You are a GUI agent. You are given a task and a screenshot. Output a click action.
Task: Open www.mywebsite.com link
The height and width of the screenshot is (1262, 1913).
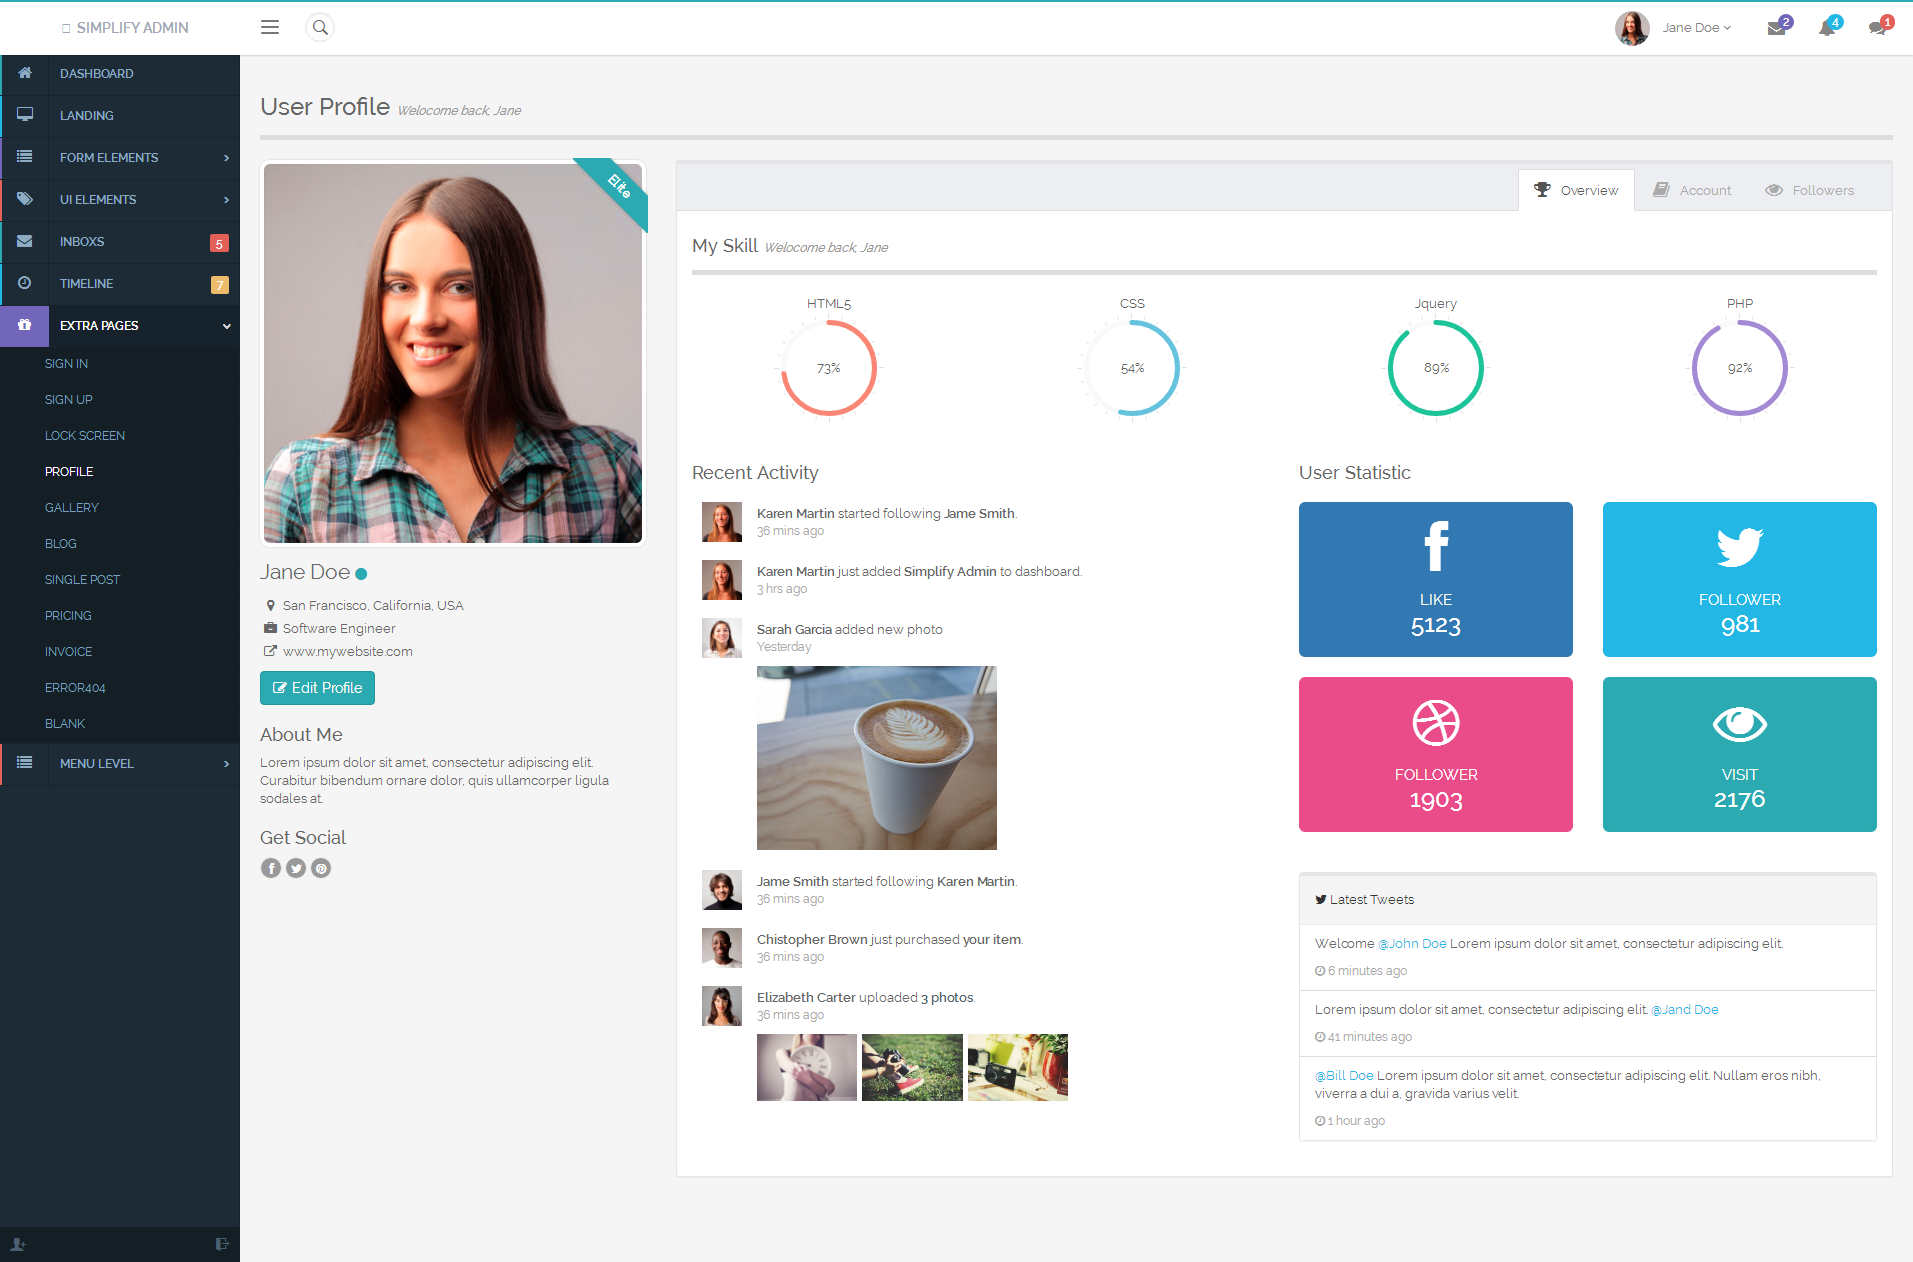(347, 651)
